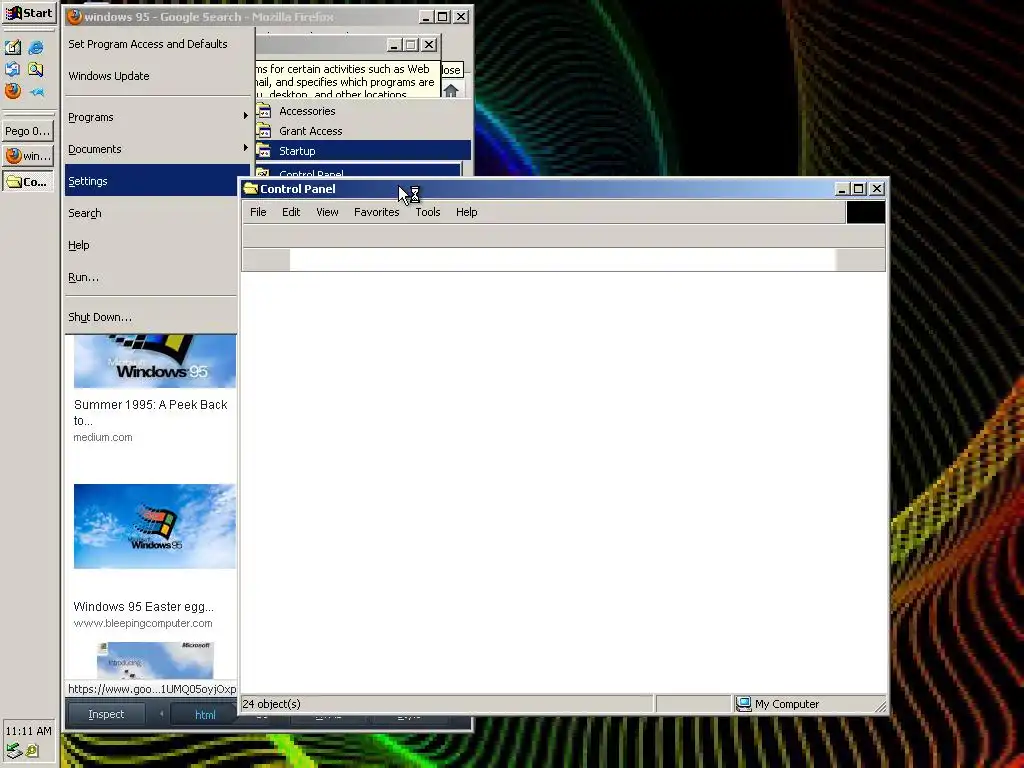Click the network connection tray icon
The image size is (1024, 768).
click(x=14, y=751)
